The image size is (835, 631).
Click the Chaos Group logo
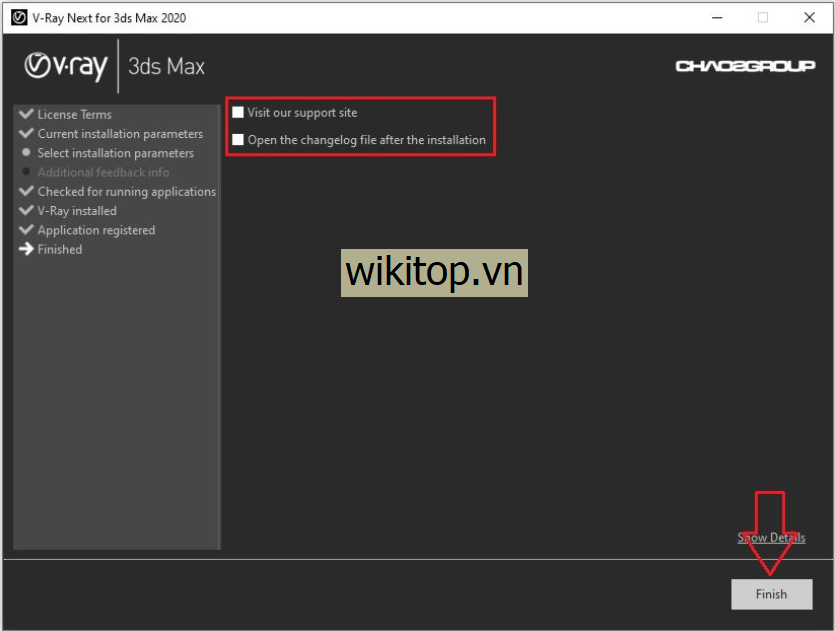pyautogui.click(x=745, y=66)
